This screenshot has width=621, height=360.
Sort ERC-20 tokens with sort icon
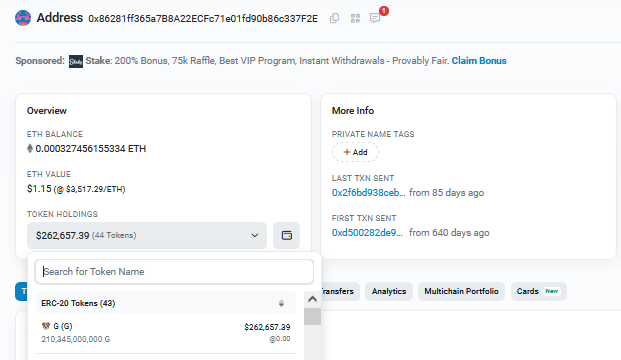pos(281,303)
